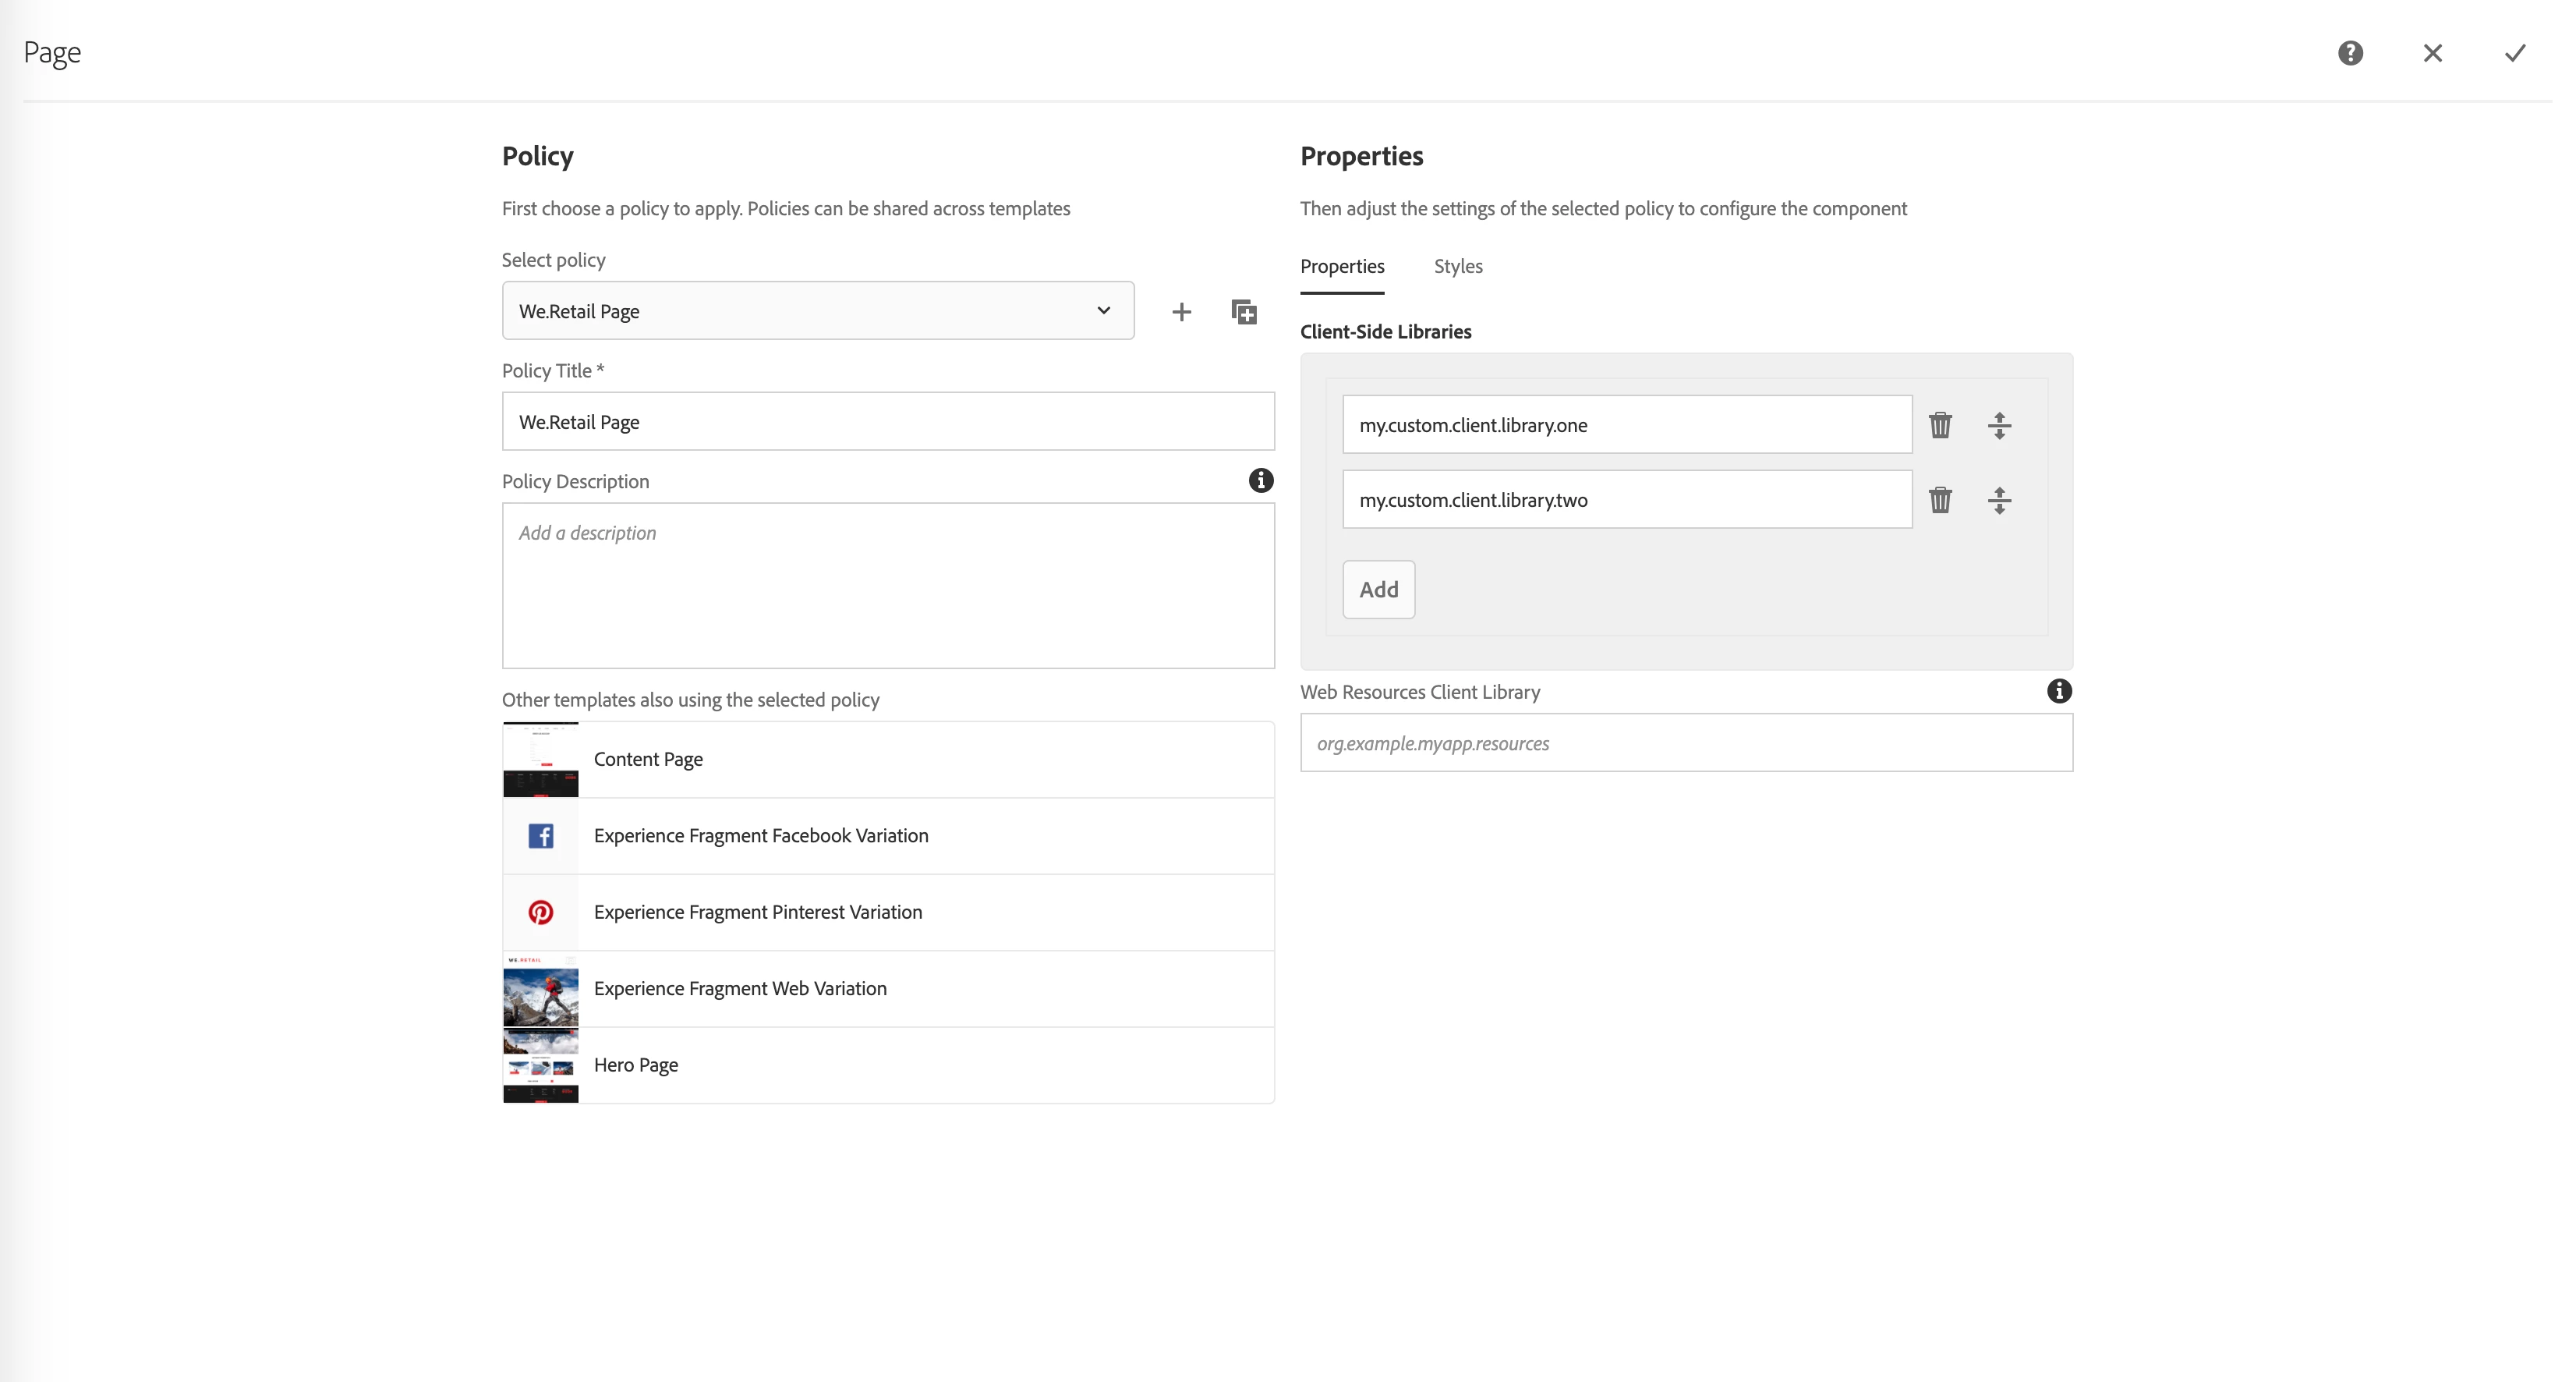Show the Web Resources Client Library info

2058,691
